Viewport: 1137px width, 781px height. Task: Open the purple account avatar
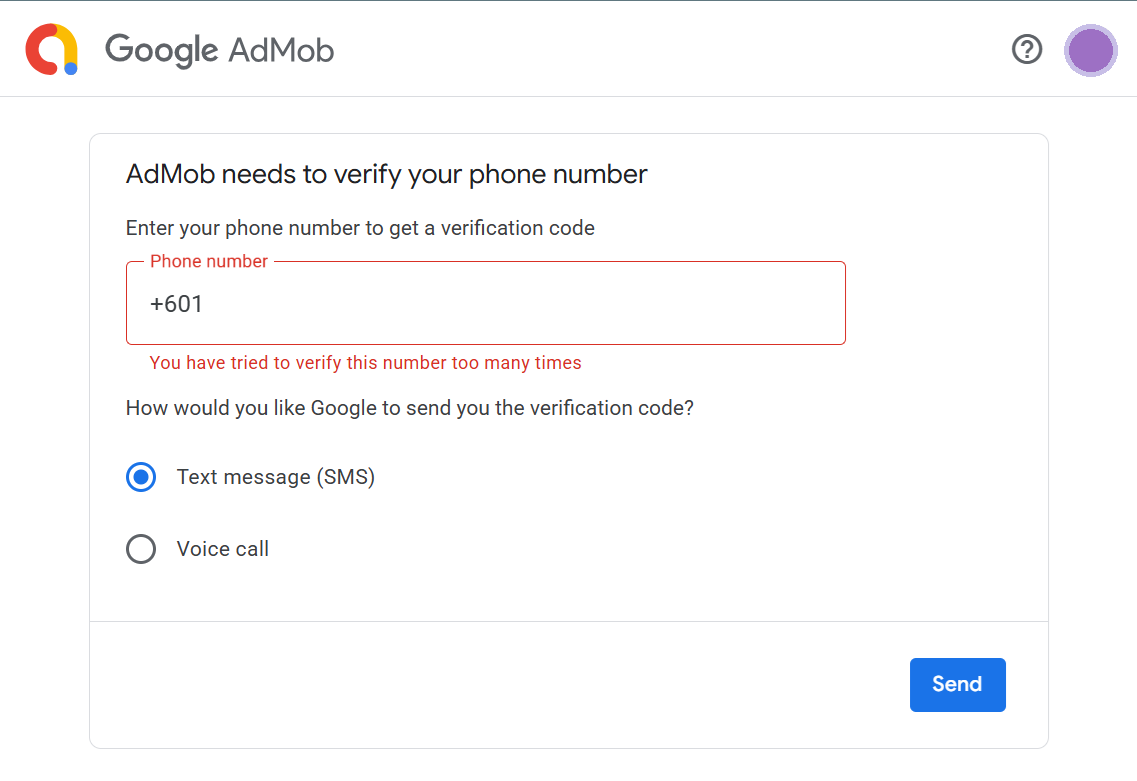1090,50
